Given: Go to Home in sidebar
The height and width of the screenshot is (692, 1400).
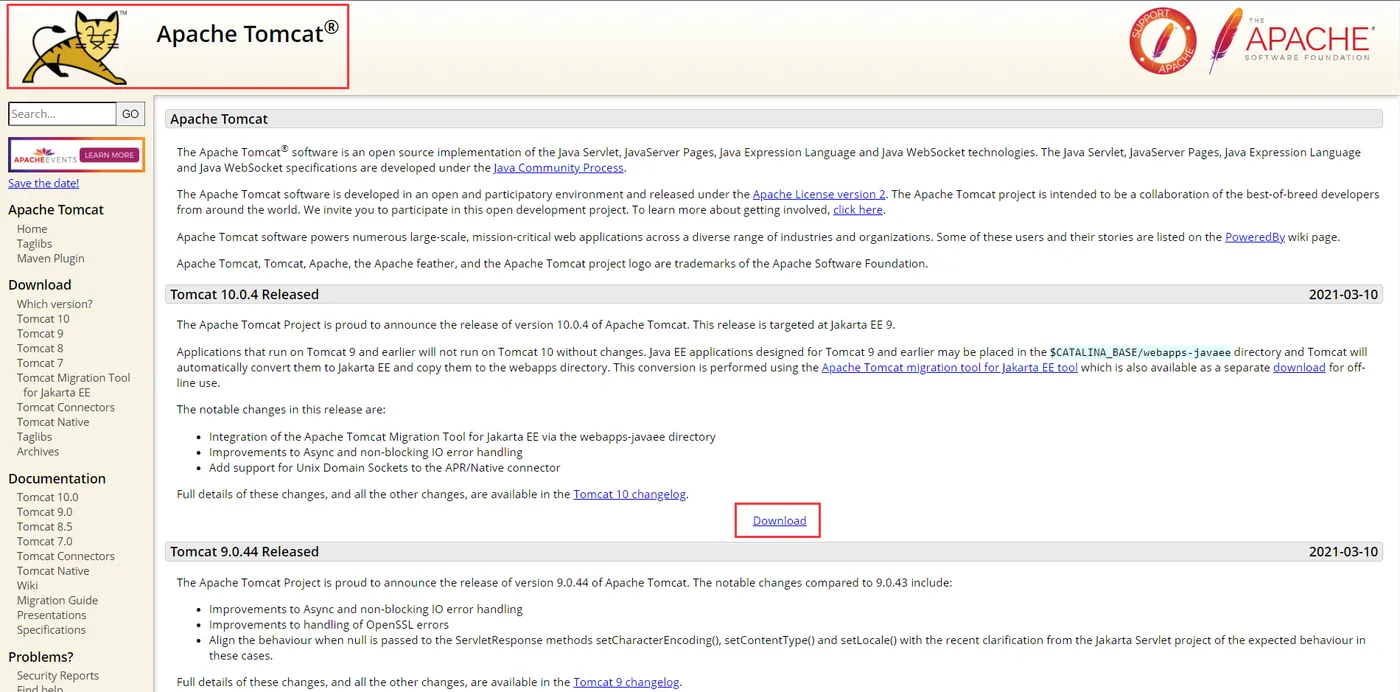Looking at the screenshot, I should click(32, 229).
